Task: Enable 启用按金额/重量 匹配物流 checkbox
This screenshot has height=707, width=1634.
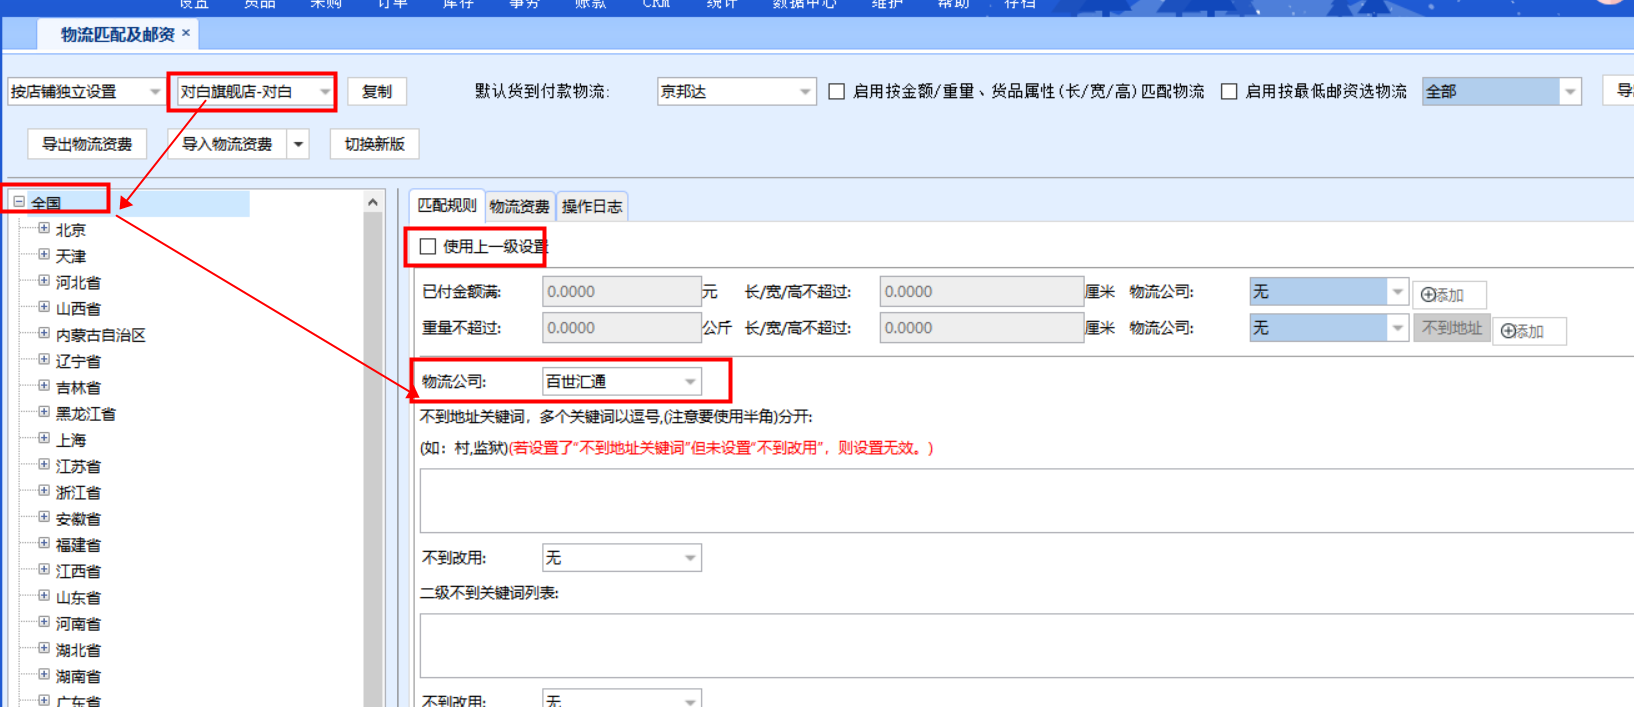Action: (x=837, y=92)
